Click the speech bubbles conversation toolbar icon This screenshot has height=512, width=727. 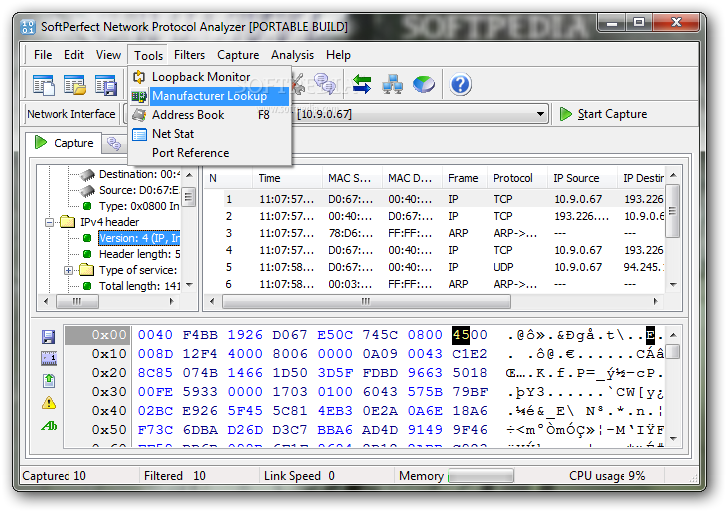[x=325, y=84]
